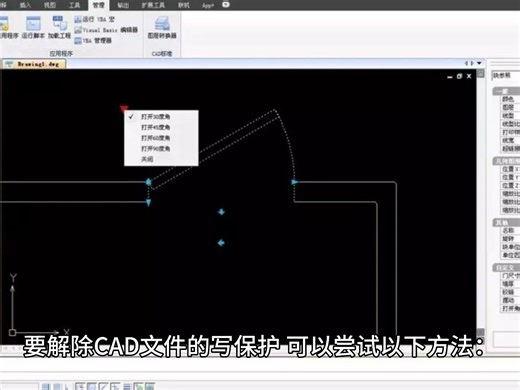
Task: Click the icon right of the App+ tab
Action: point(226,5)
